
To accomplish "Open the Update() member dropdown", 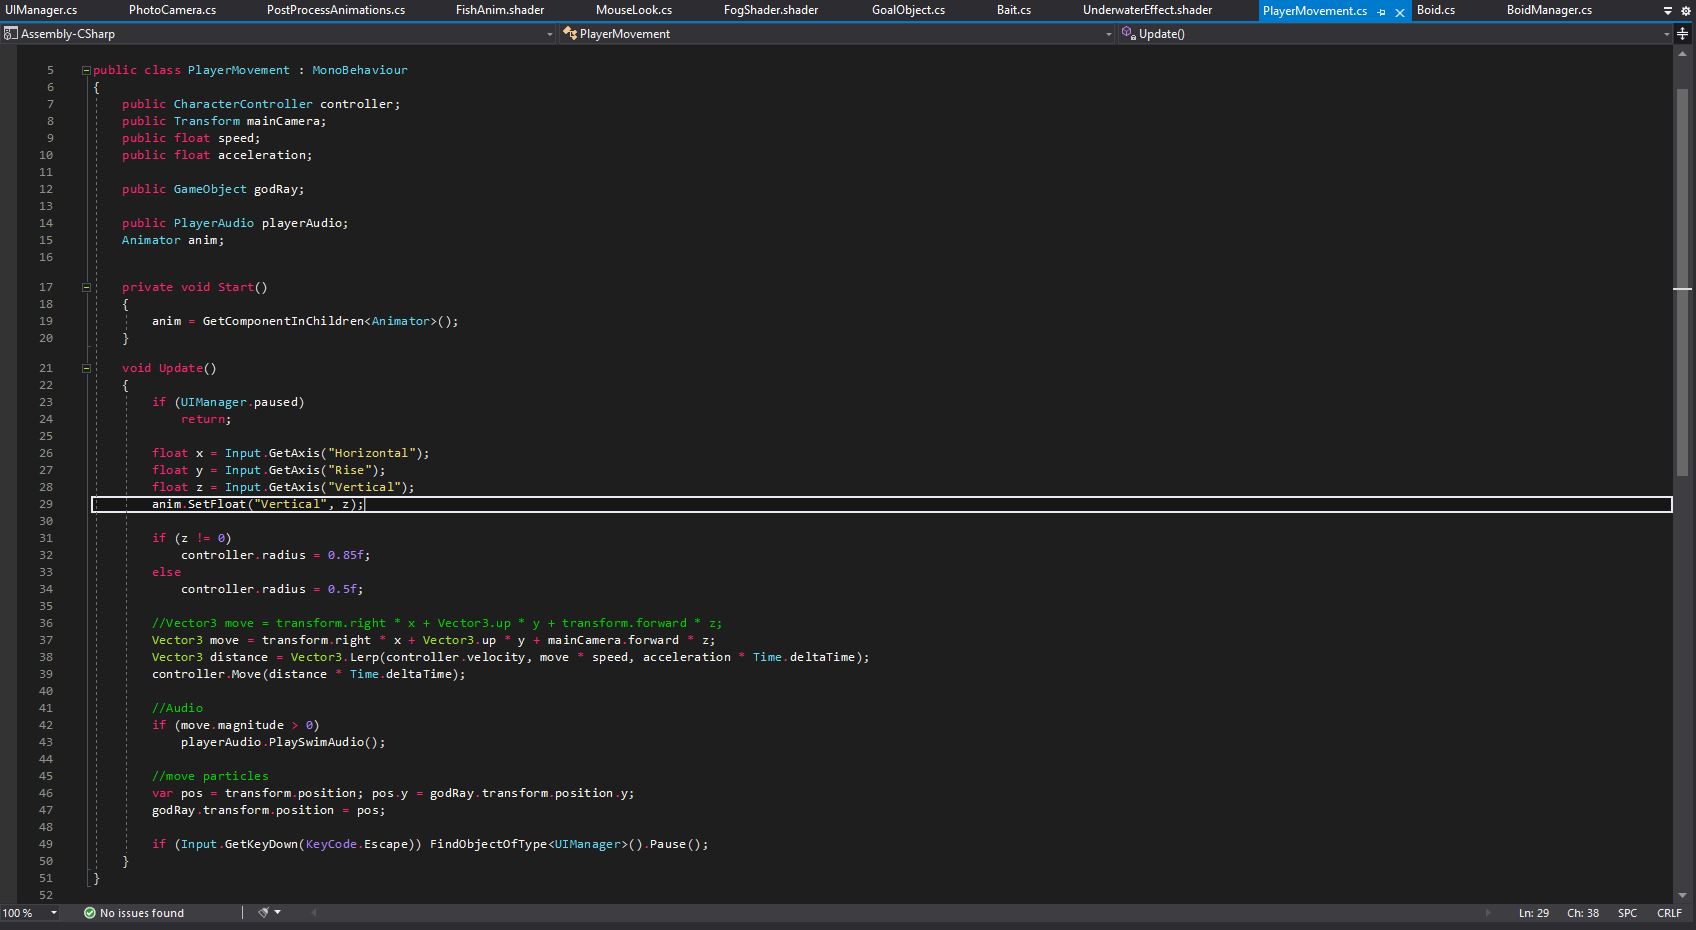I will [x=1666, y=34].
